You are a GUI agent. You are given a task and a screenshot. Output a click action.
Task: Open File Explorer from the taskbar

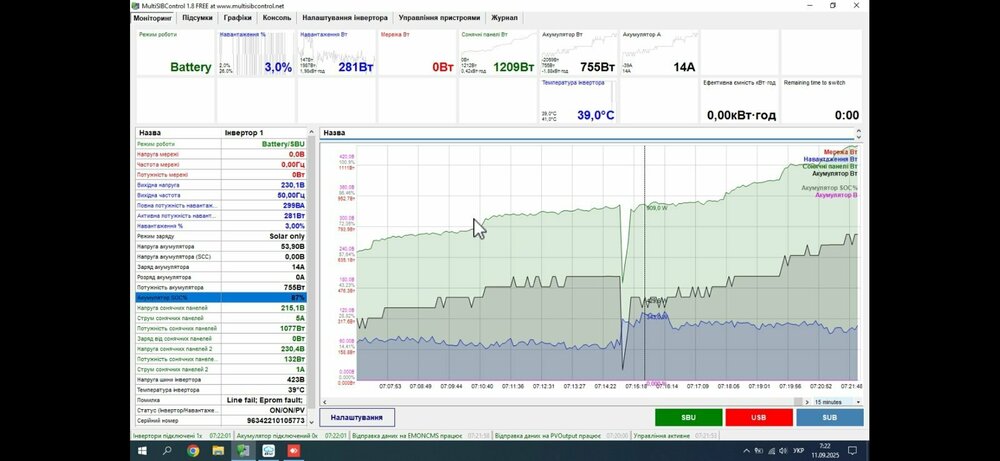[217, 451]
